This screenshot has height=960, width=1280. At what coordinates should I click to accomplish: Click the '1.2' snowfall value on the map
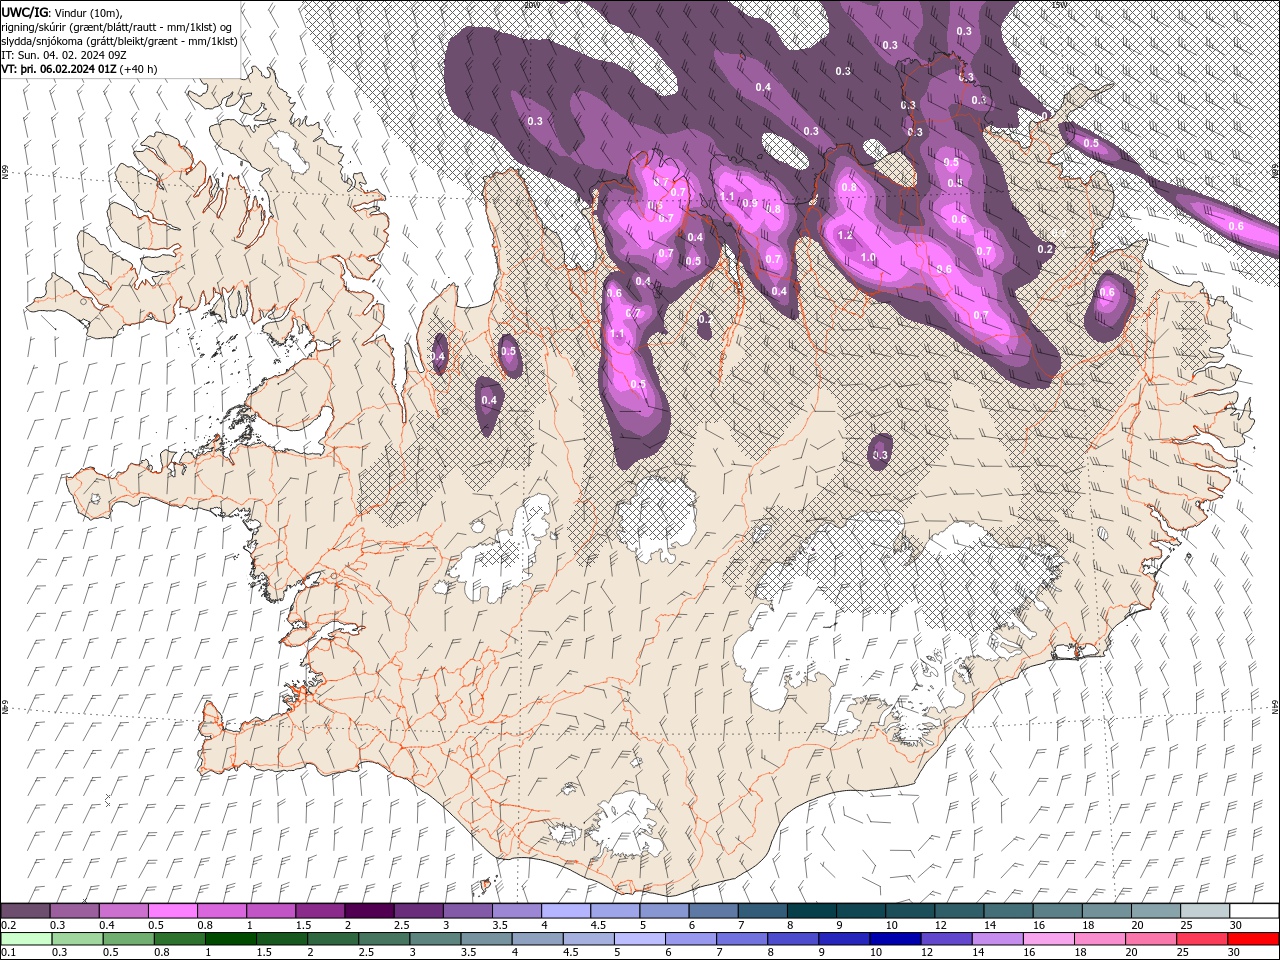coord(845,236)
